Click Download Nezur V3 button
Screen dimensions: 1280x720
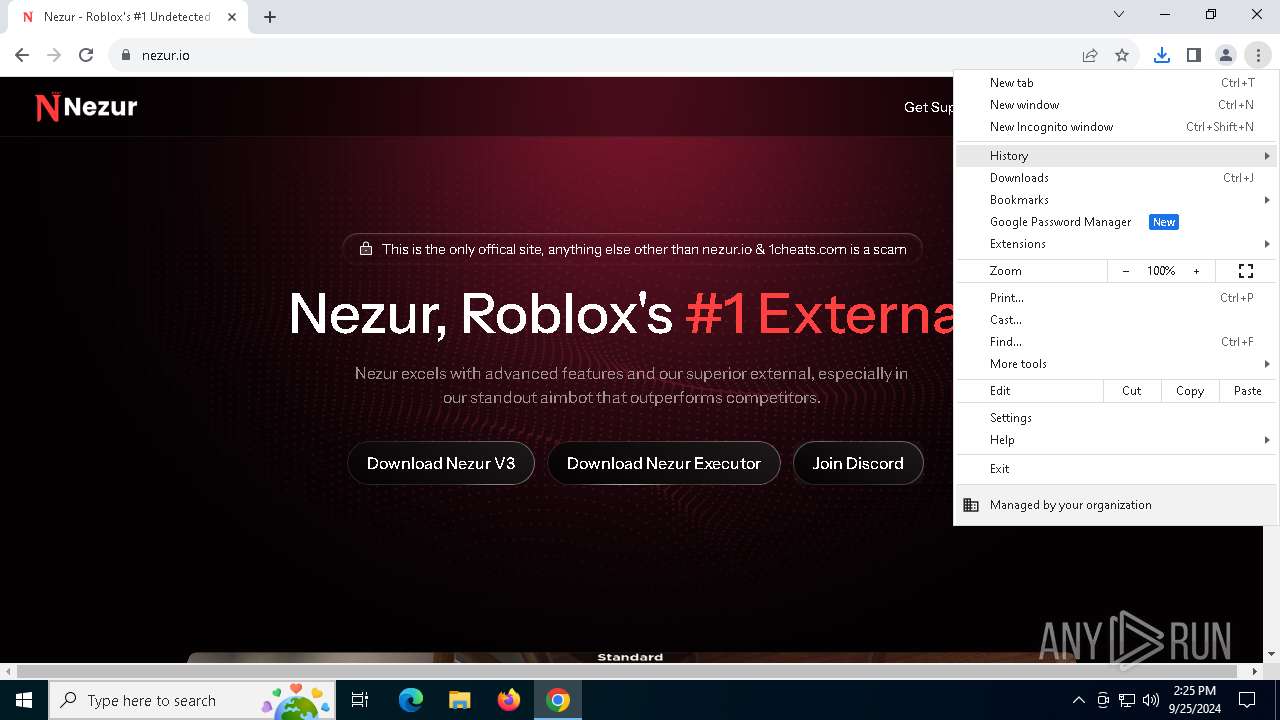coord(441,463)
